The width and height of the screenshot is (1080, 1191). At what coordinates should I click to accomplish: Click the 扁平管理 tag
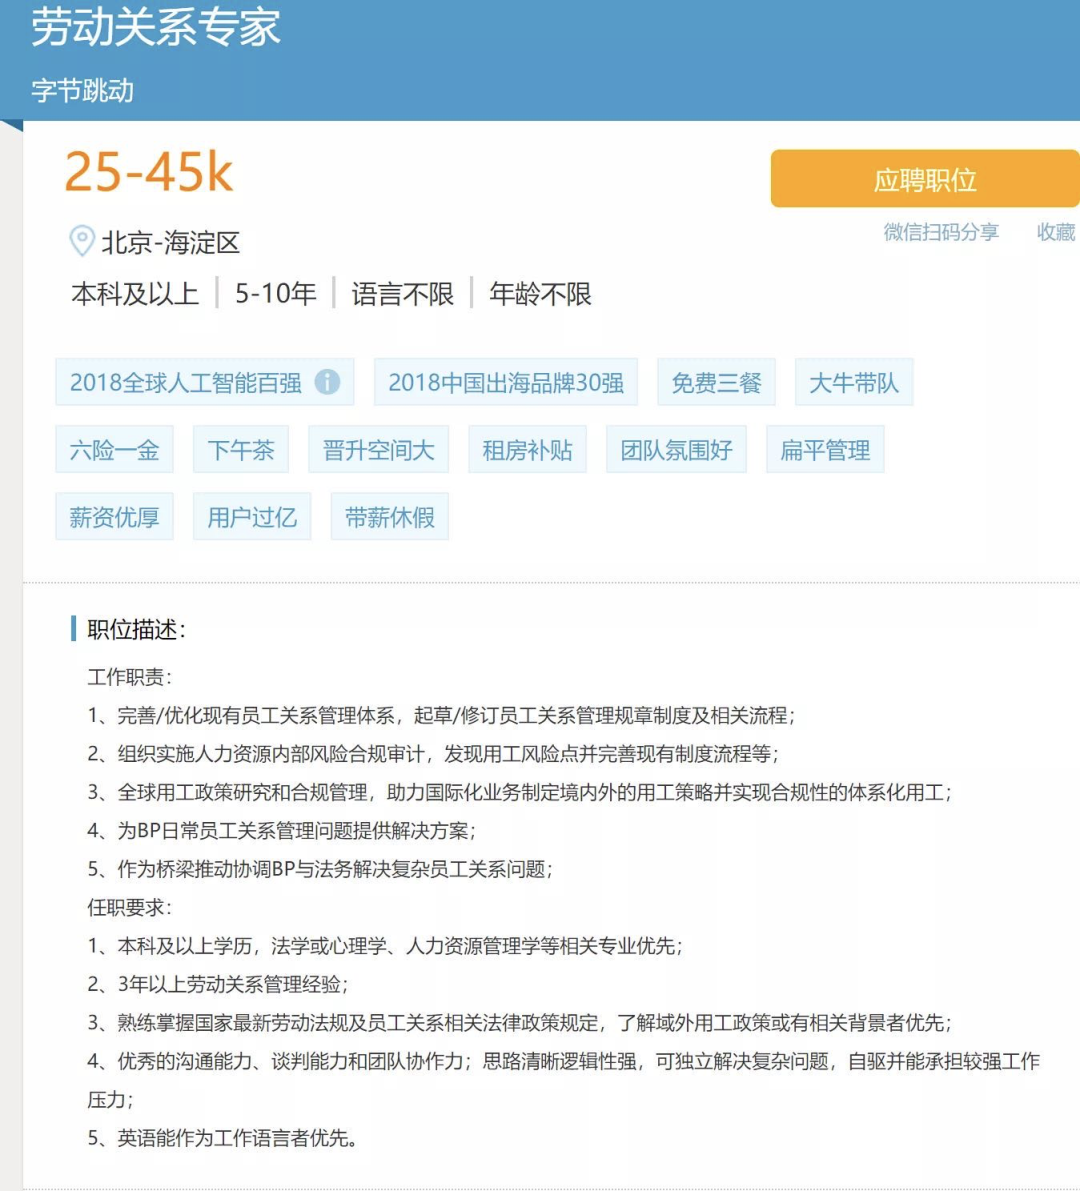(x=825, y=449)
